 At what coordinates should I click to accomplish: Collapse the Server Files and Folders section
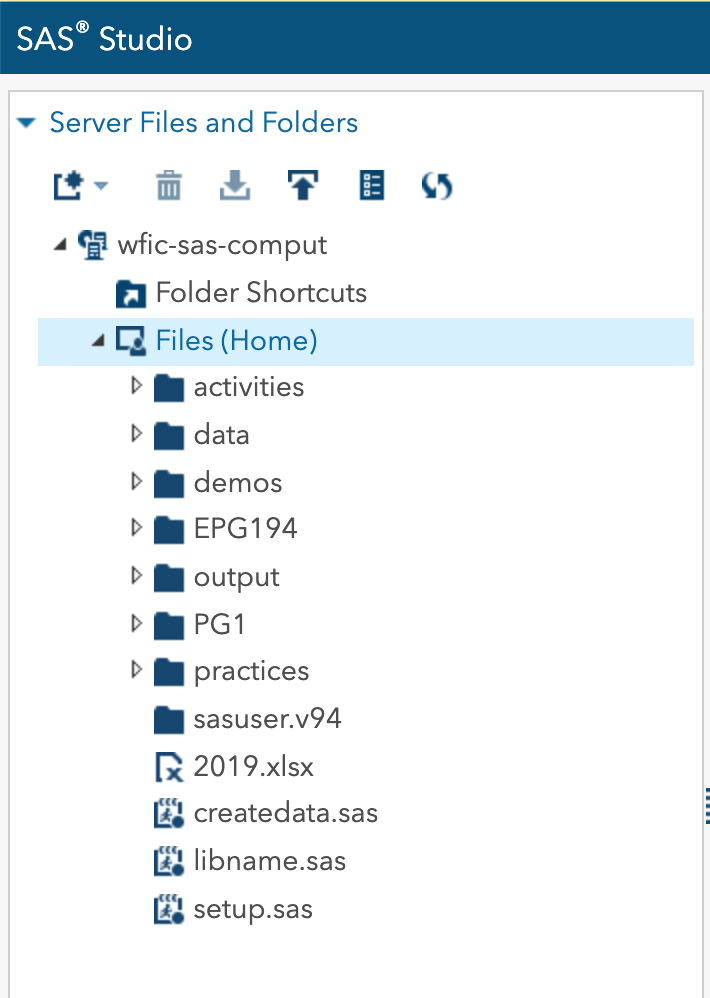(27, 123)
